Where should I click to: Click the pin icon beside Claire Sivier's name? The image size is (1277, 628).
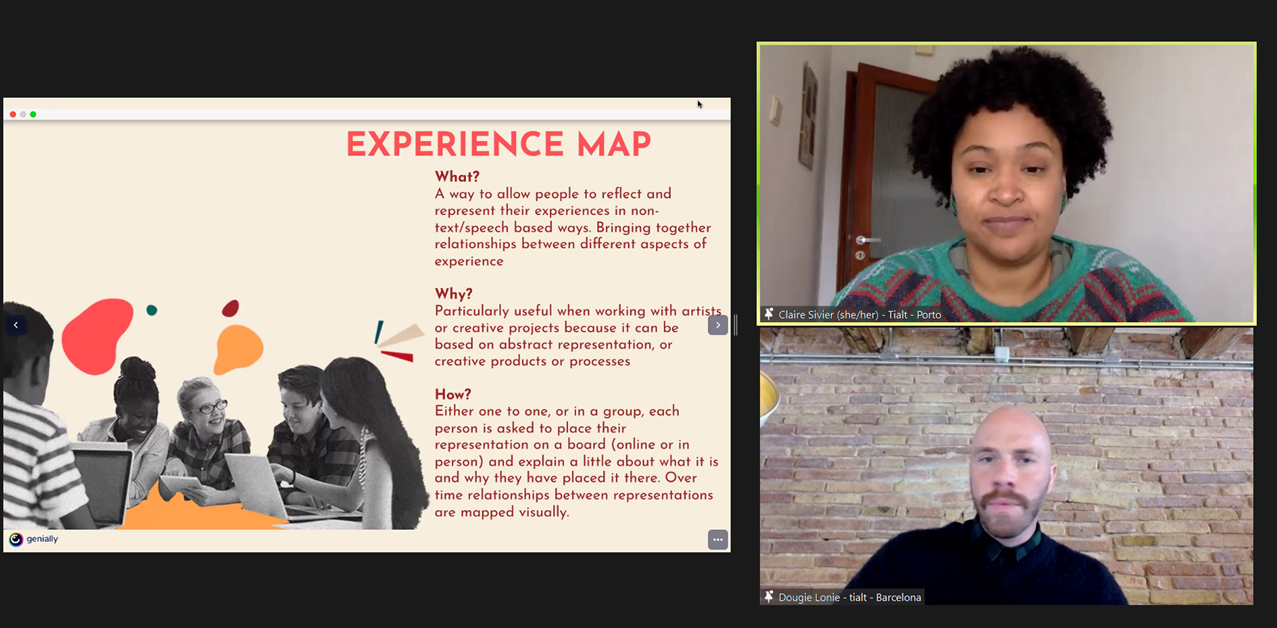768,314
